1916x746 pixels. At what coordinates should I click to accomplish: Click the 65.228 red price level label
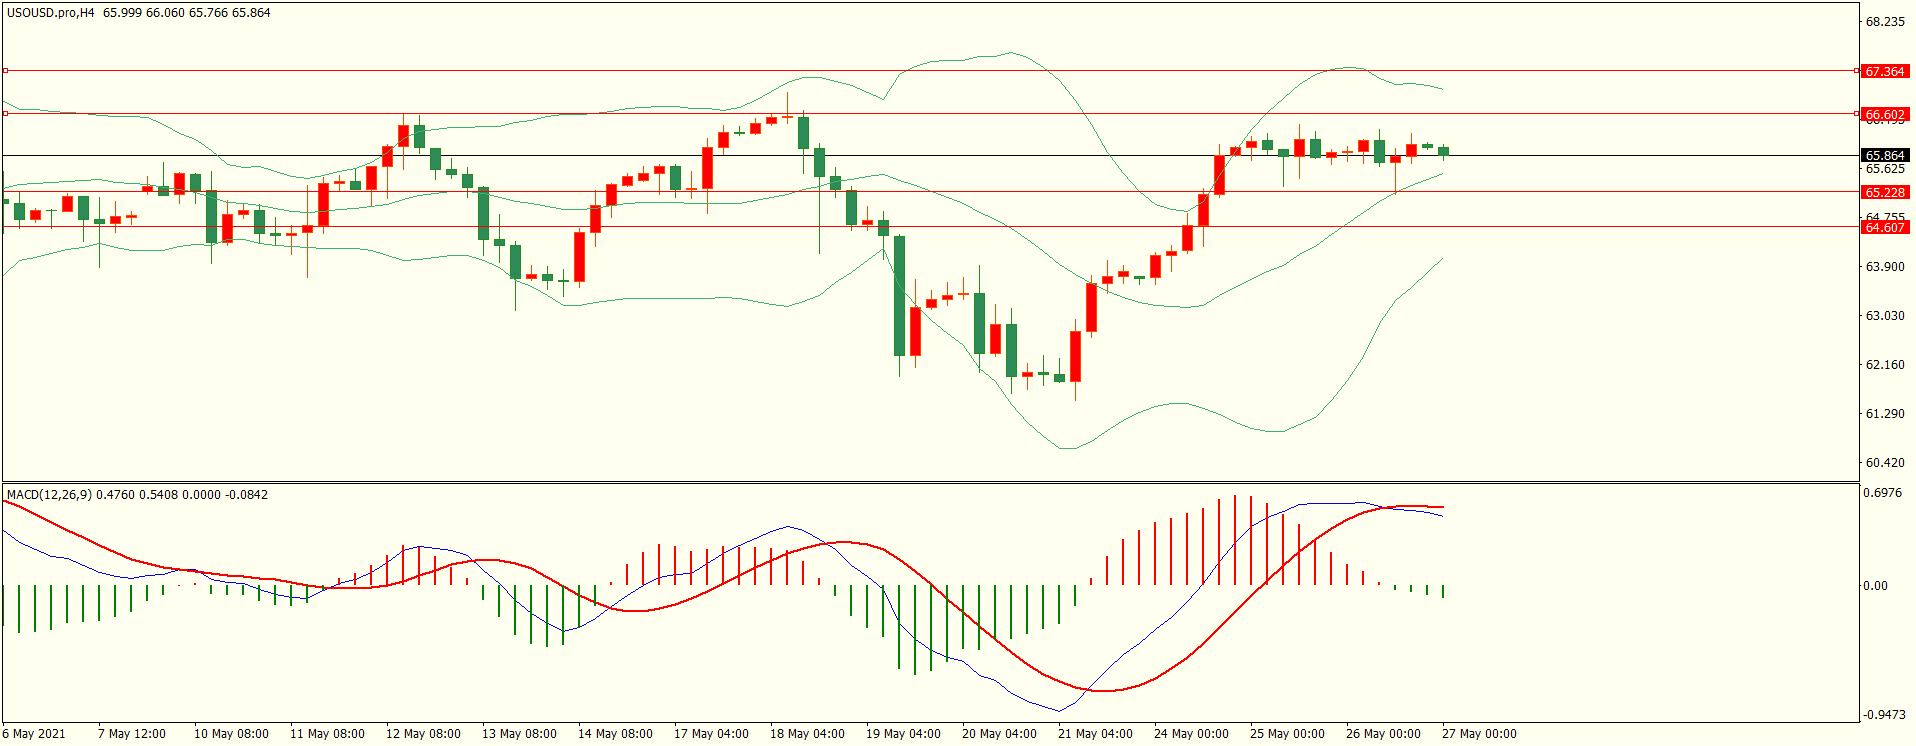pyautogui.click(x=1884, y=192)
